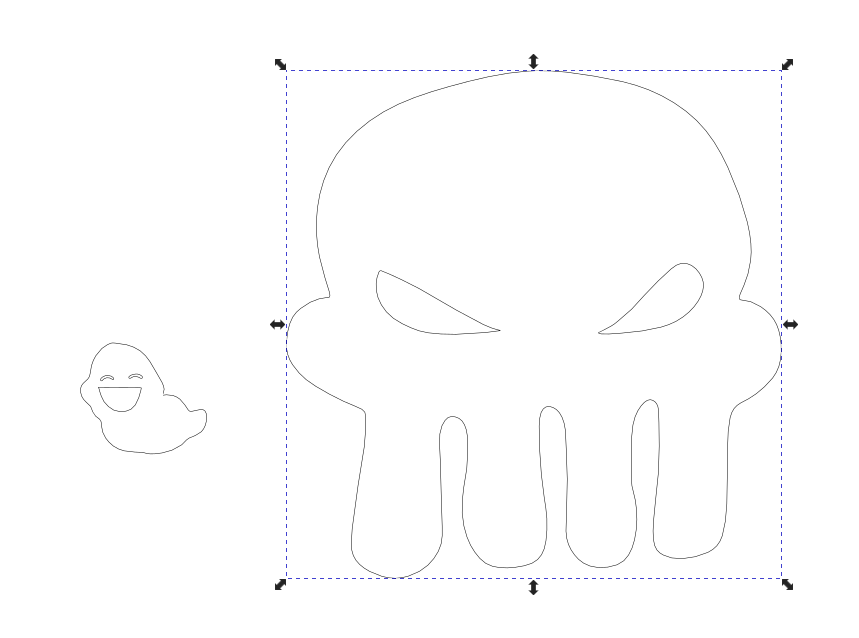Click the skull's leftmost tooth lobe
The width and height of the screenshot is (859, 638).
[400, 500]
